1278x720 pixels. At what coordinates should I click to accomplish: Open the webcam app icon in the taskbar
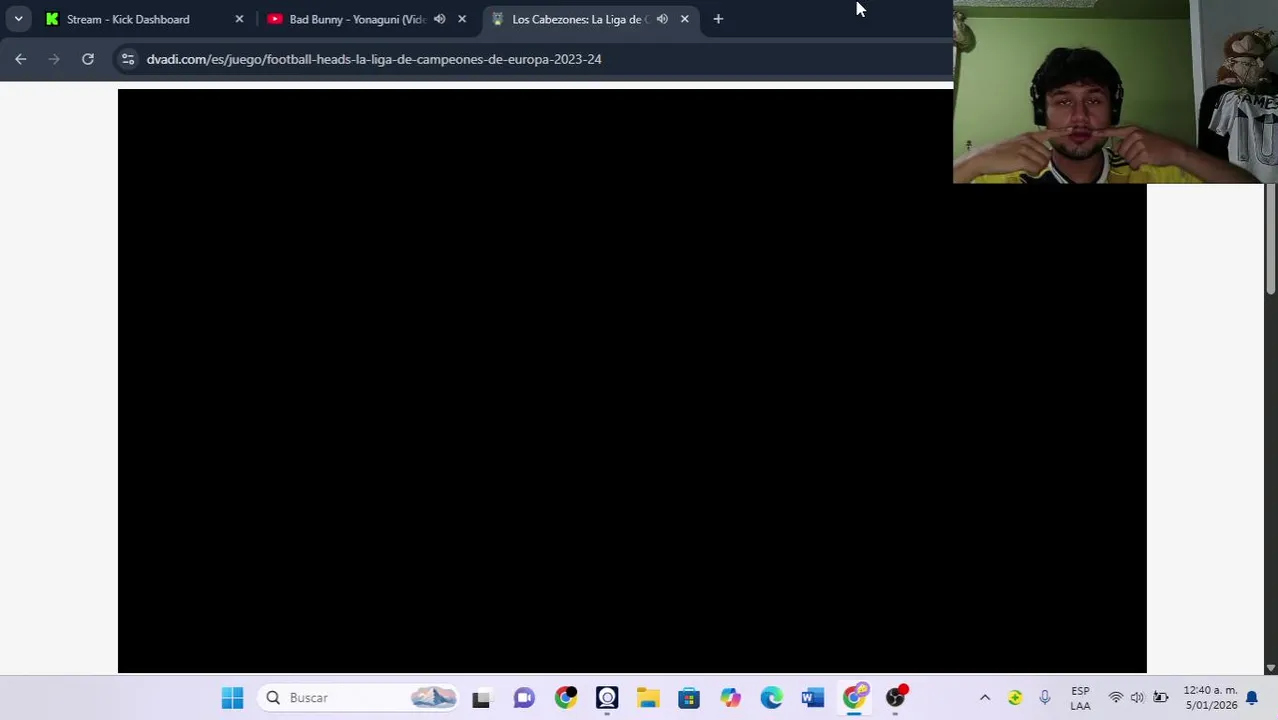tap(607, 697)
